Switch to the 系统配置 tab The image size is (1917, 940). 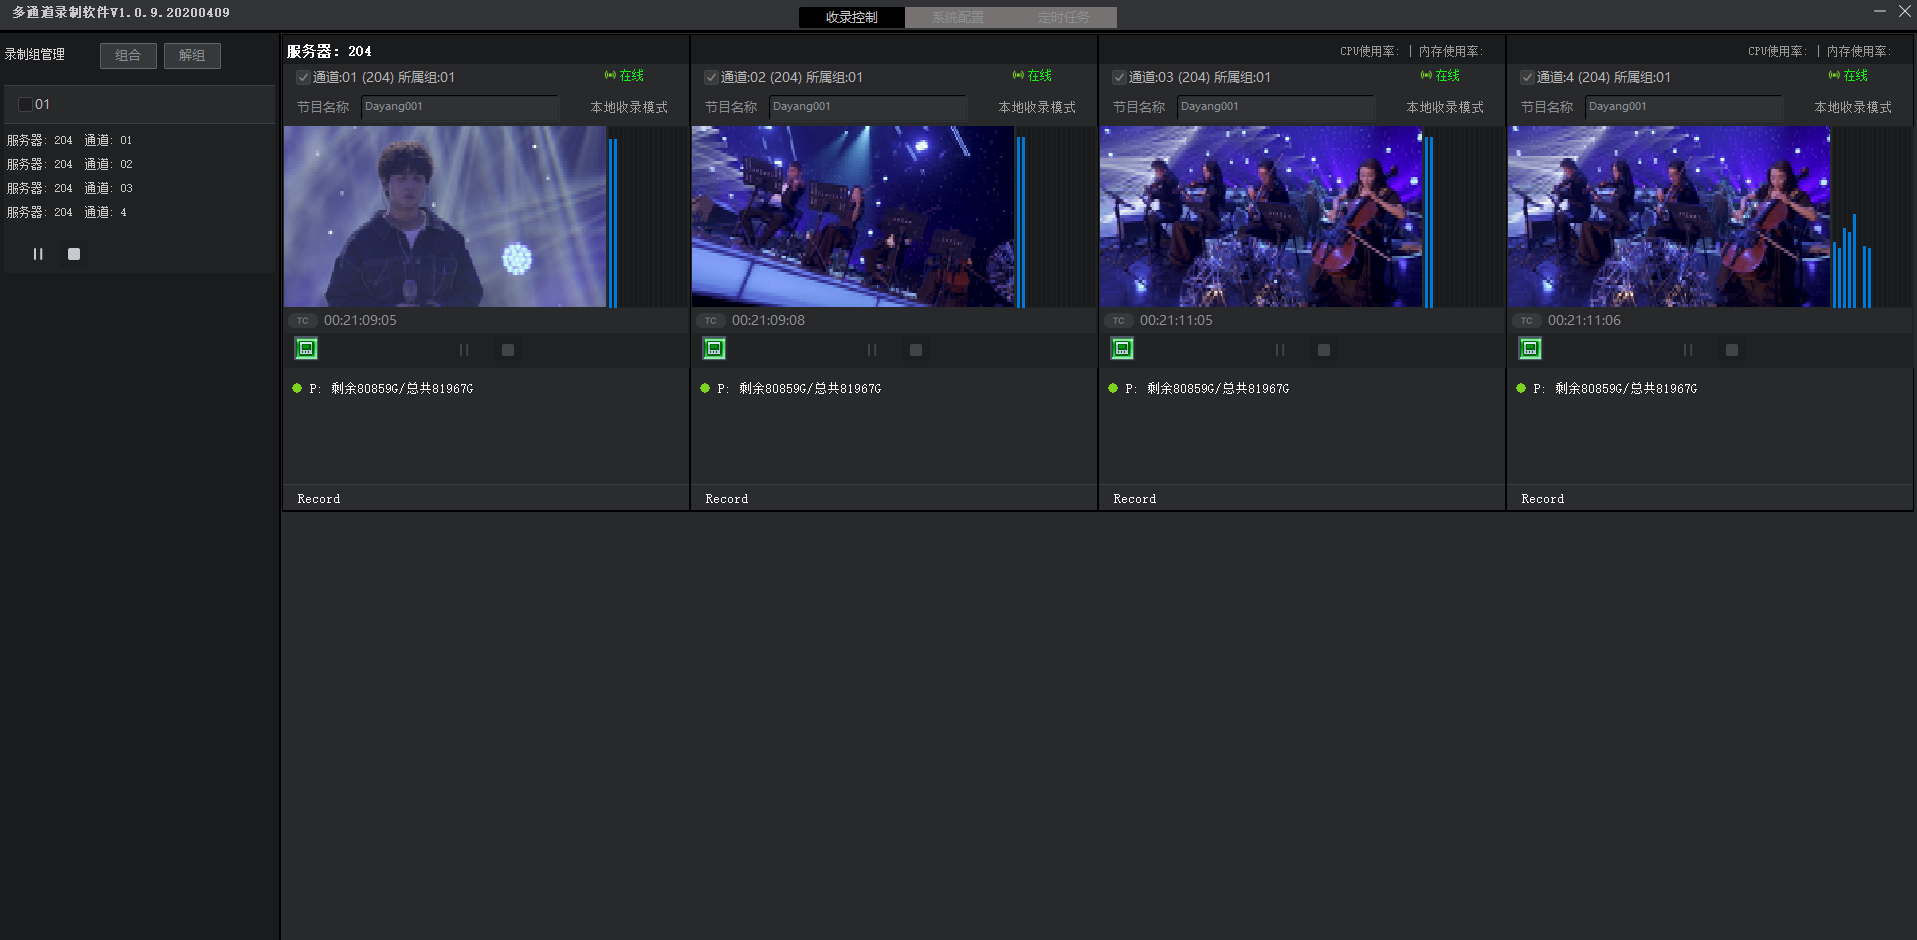(x=957, y=17)
